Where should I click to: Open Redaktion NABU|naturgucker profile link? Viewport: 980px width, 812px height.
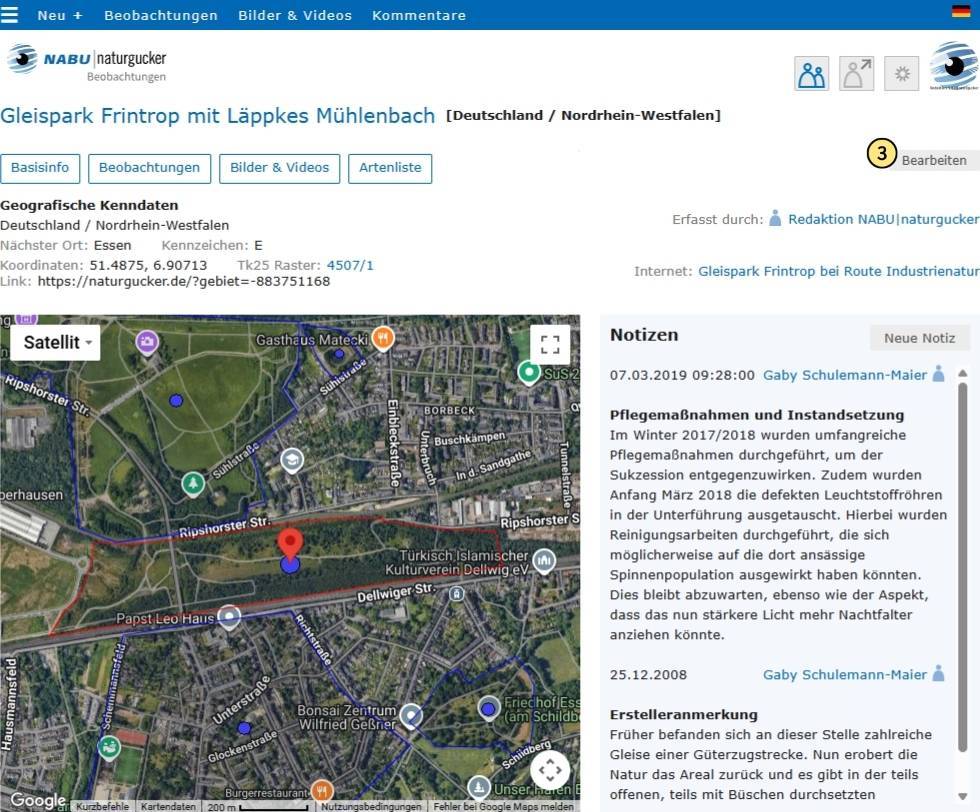click(x=883, y=219)
